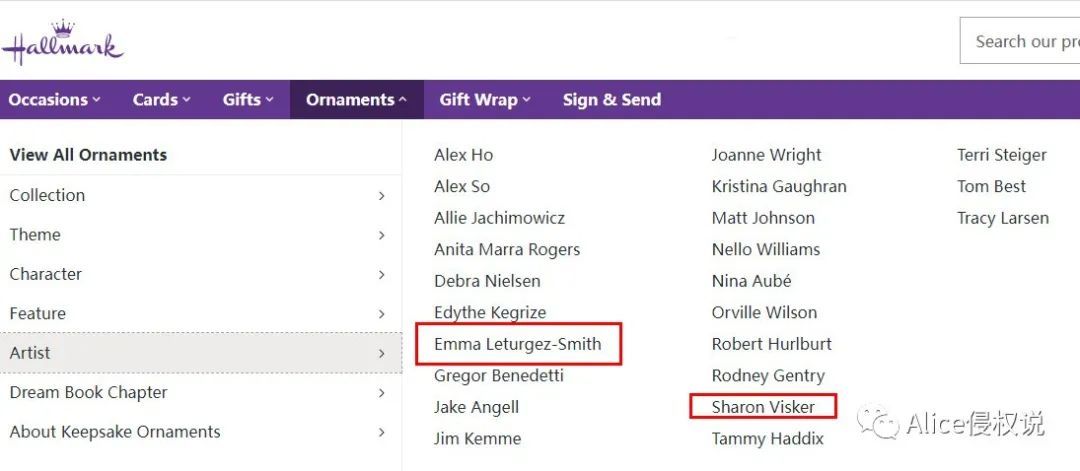Choose artist Sharon Visker
This screenshot has width=1080, height=471.
pyautogui.click(x=763, y=407)
